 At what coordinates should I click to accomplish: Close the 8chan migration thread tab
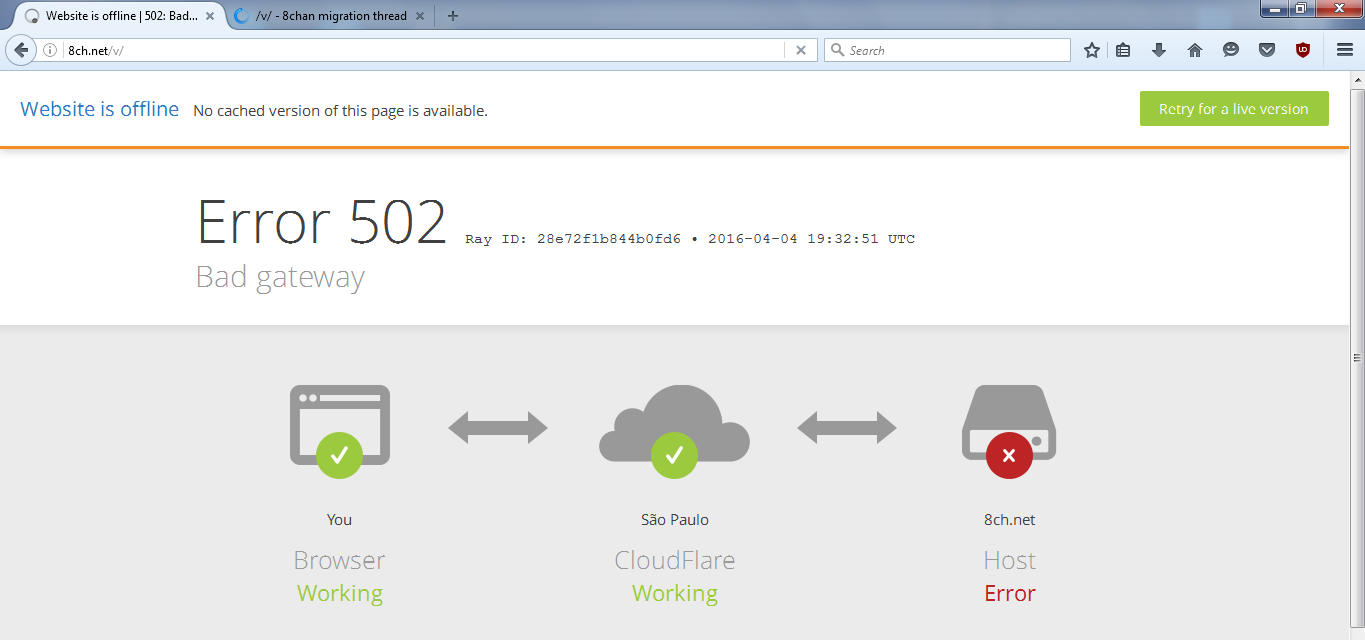[x=418, y=16]
